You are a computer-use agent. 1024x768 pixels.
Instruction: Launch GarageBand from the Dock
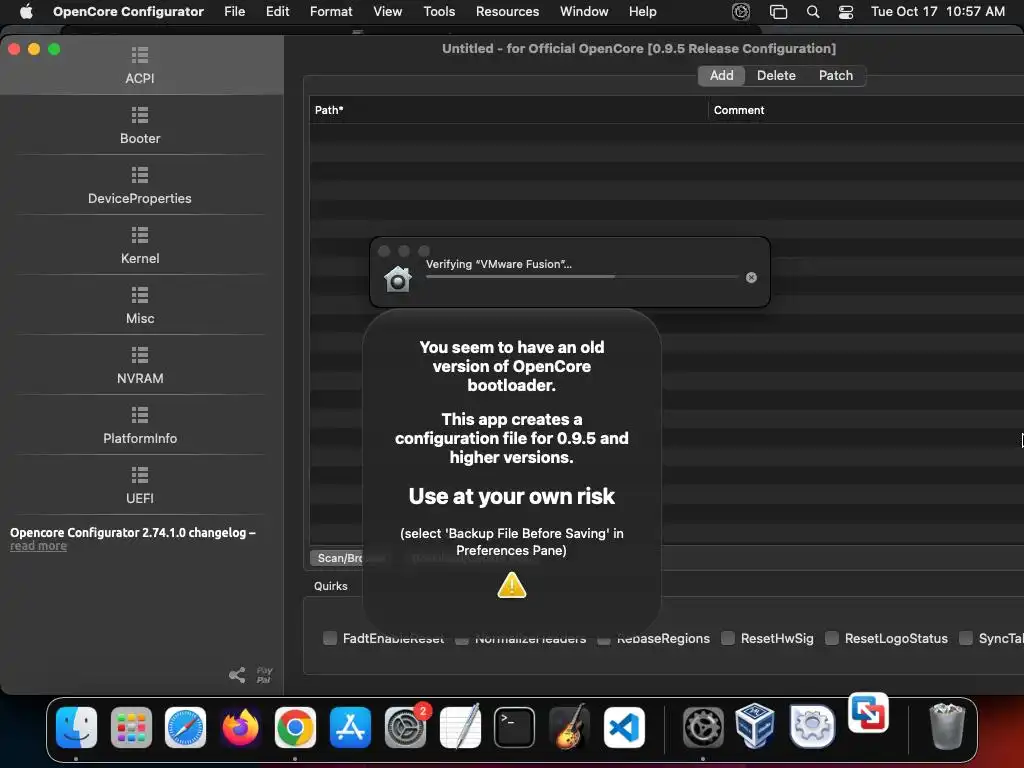pyautogui.click(x=569, y=727)
